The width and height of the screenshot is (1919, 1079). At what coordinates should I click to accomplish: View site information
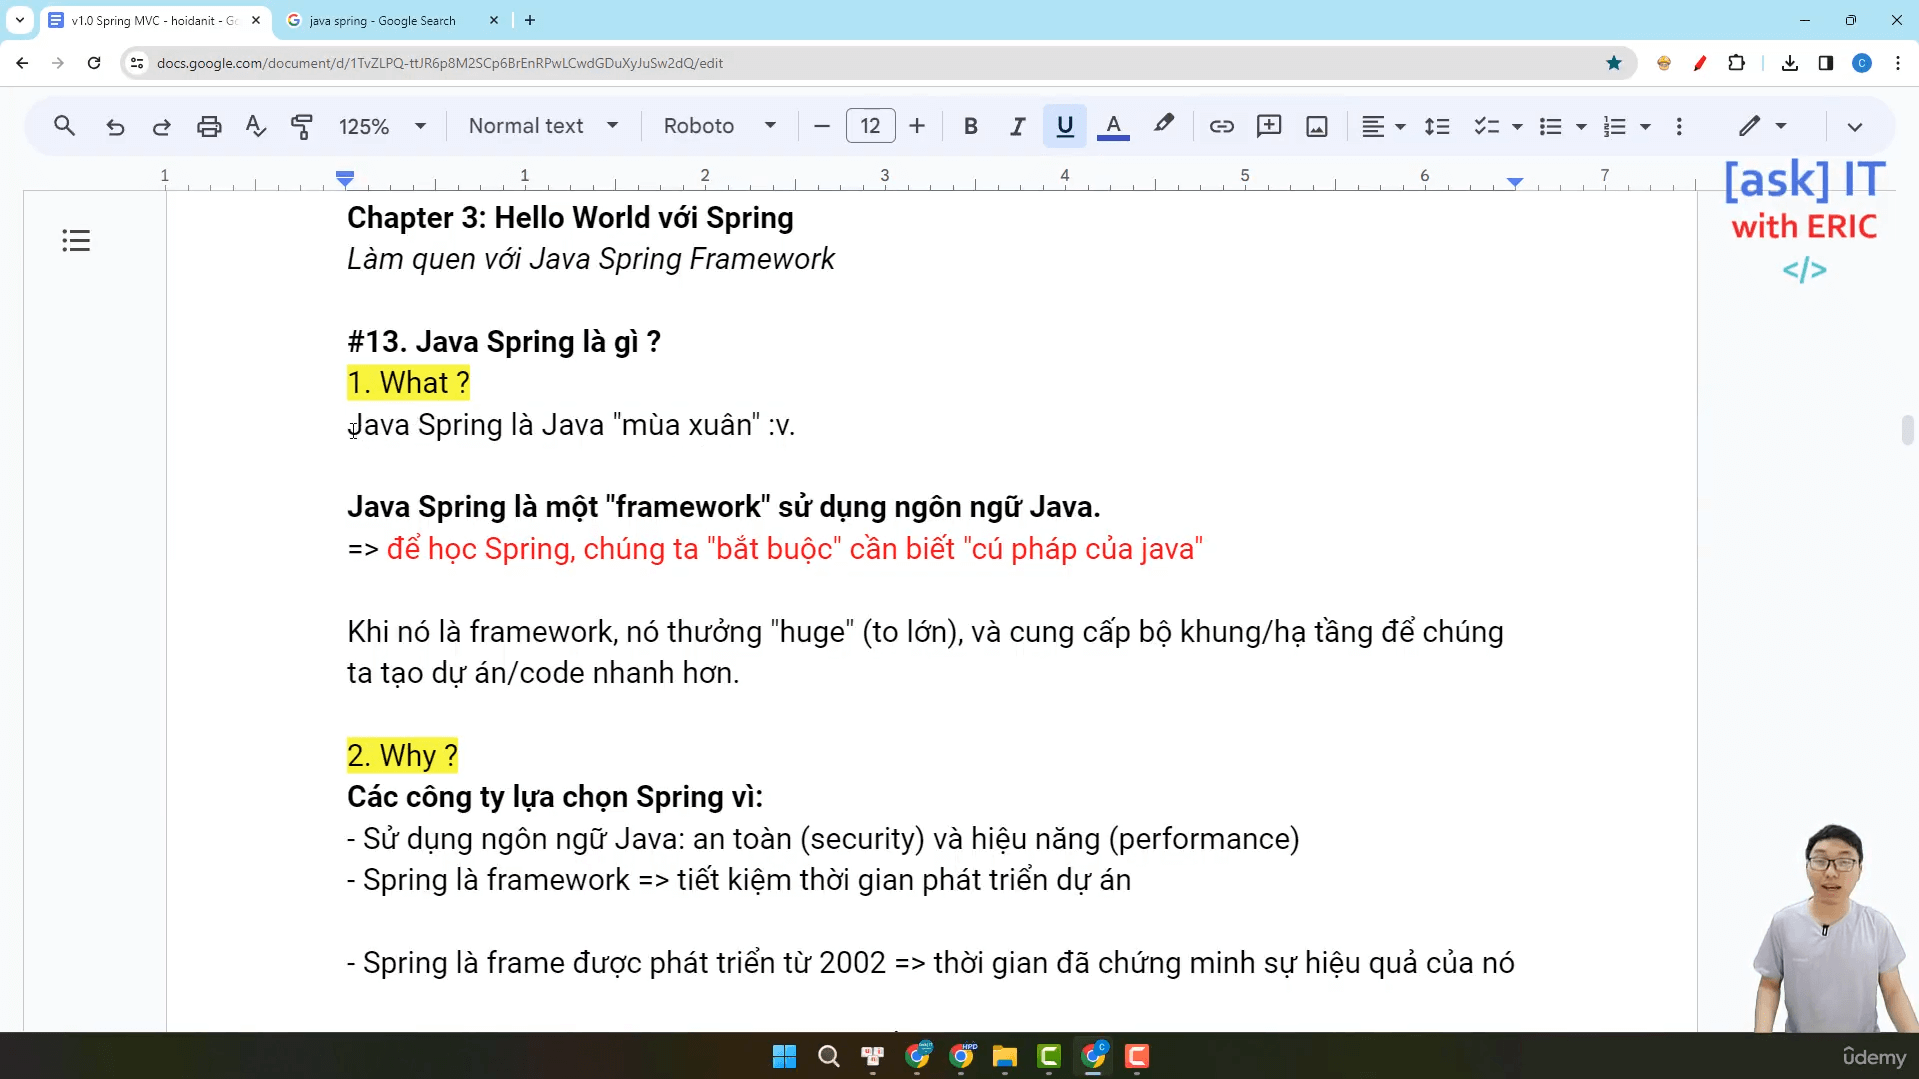(x=137, y=63)
